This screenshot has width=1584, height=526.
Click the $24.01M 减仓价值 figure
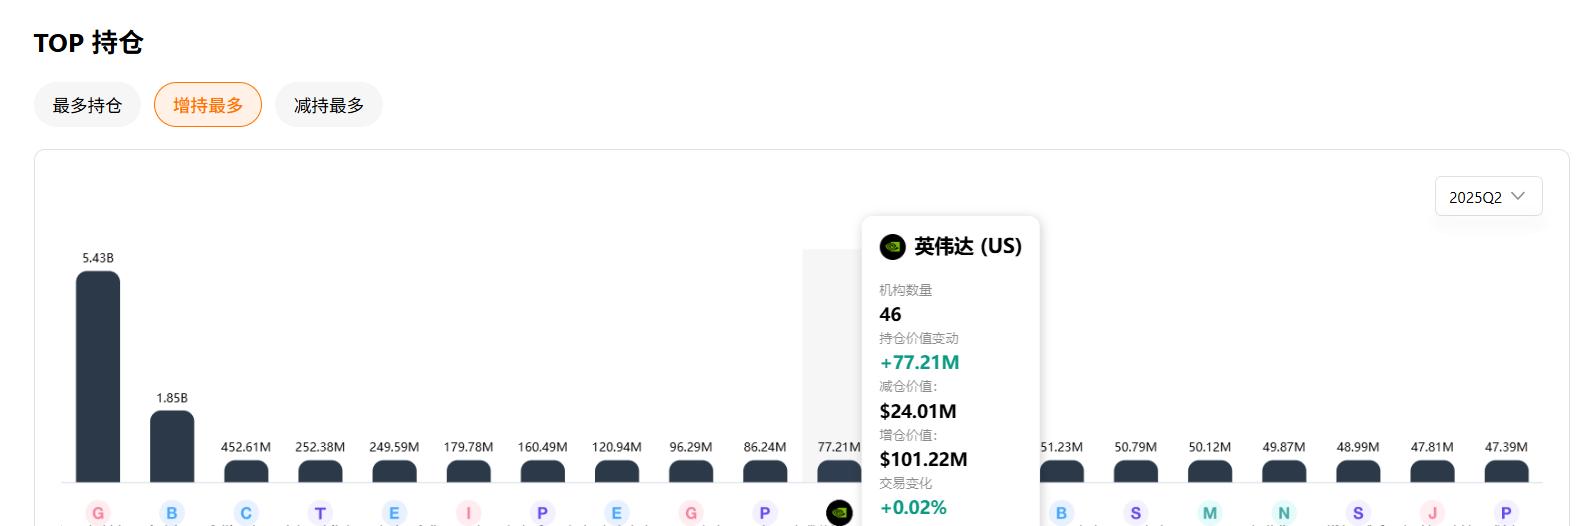pos(918,411)
